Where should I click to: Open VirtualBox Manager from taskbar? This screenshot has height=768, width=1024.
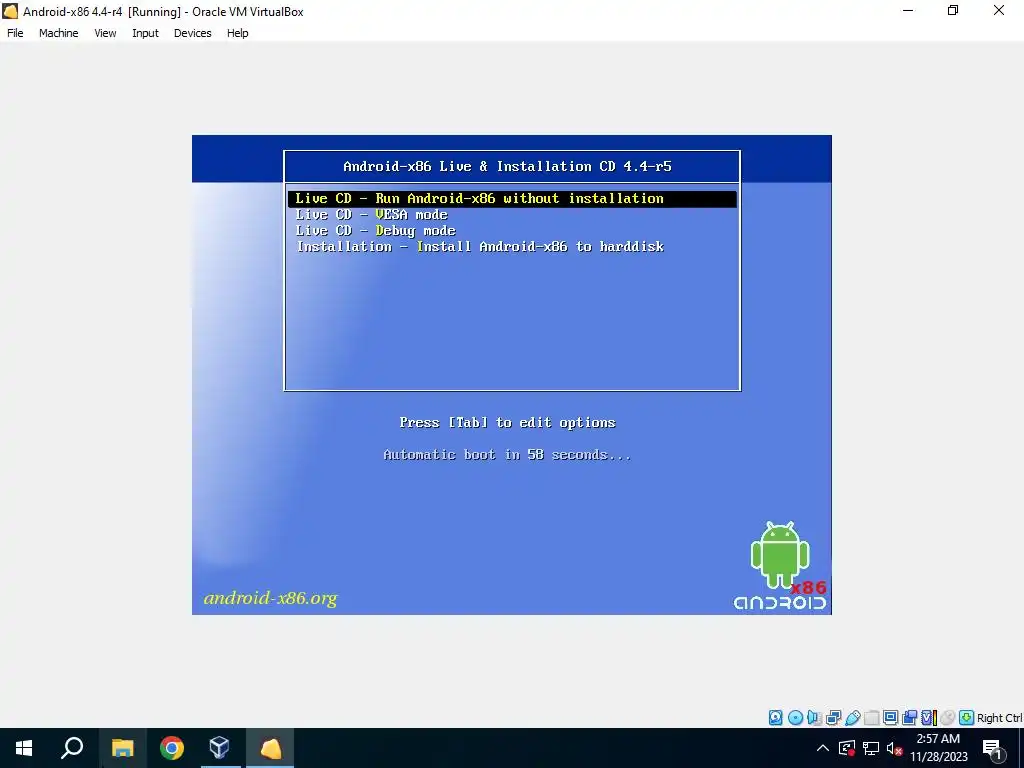pyautogui.click(x=220, y=748)
